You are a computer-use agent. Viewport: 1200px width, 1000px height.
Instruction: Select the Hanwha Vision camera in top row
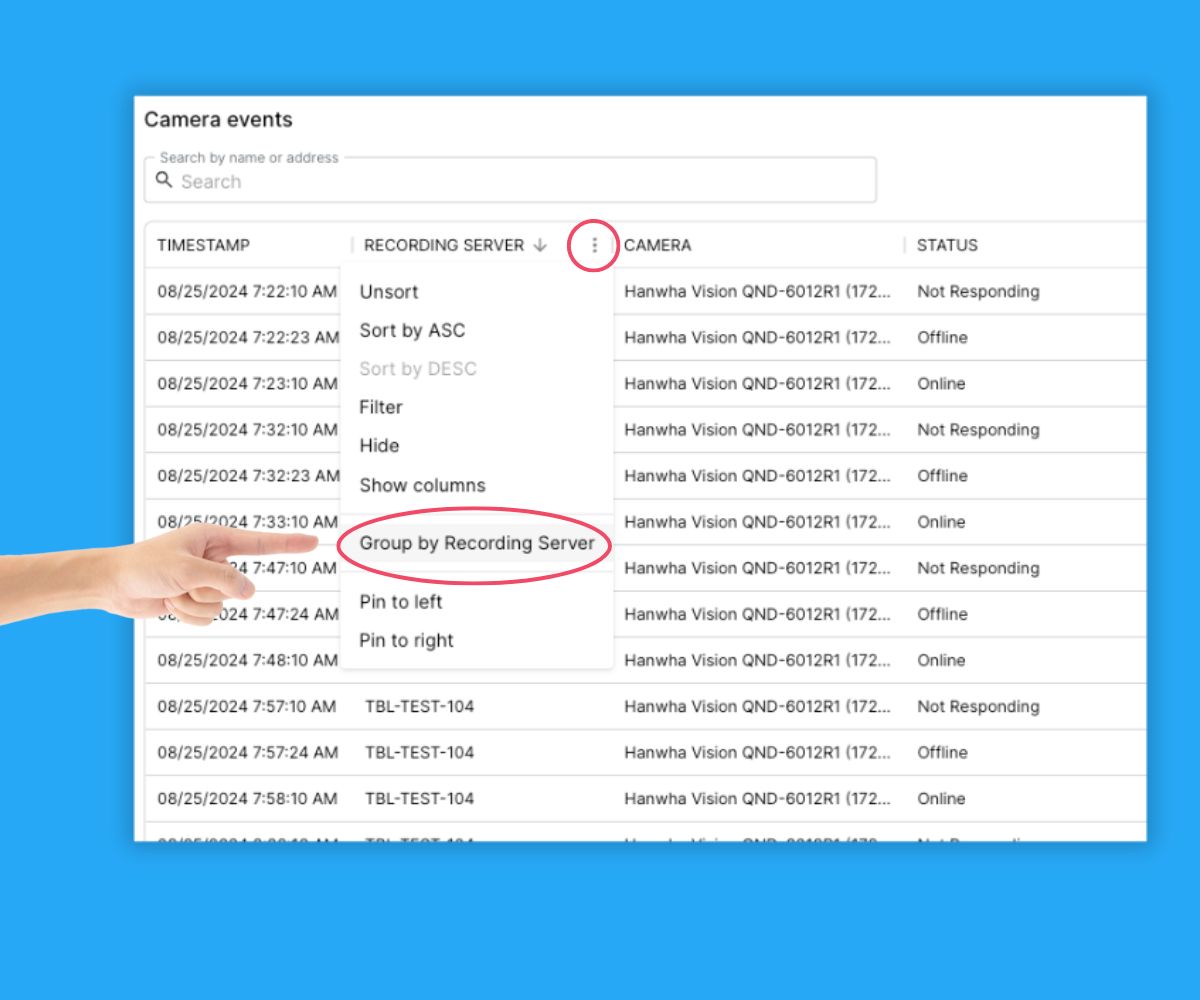click(756, 291)
